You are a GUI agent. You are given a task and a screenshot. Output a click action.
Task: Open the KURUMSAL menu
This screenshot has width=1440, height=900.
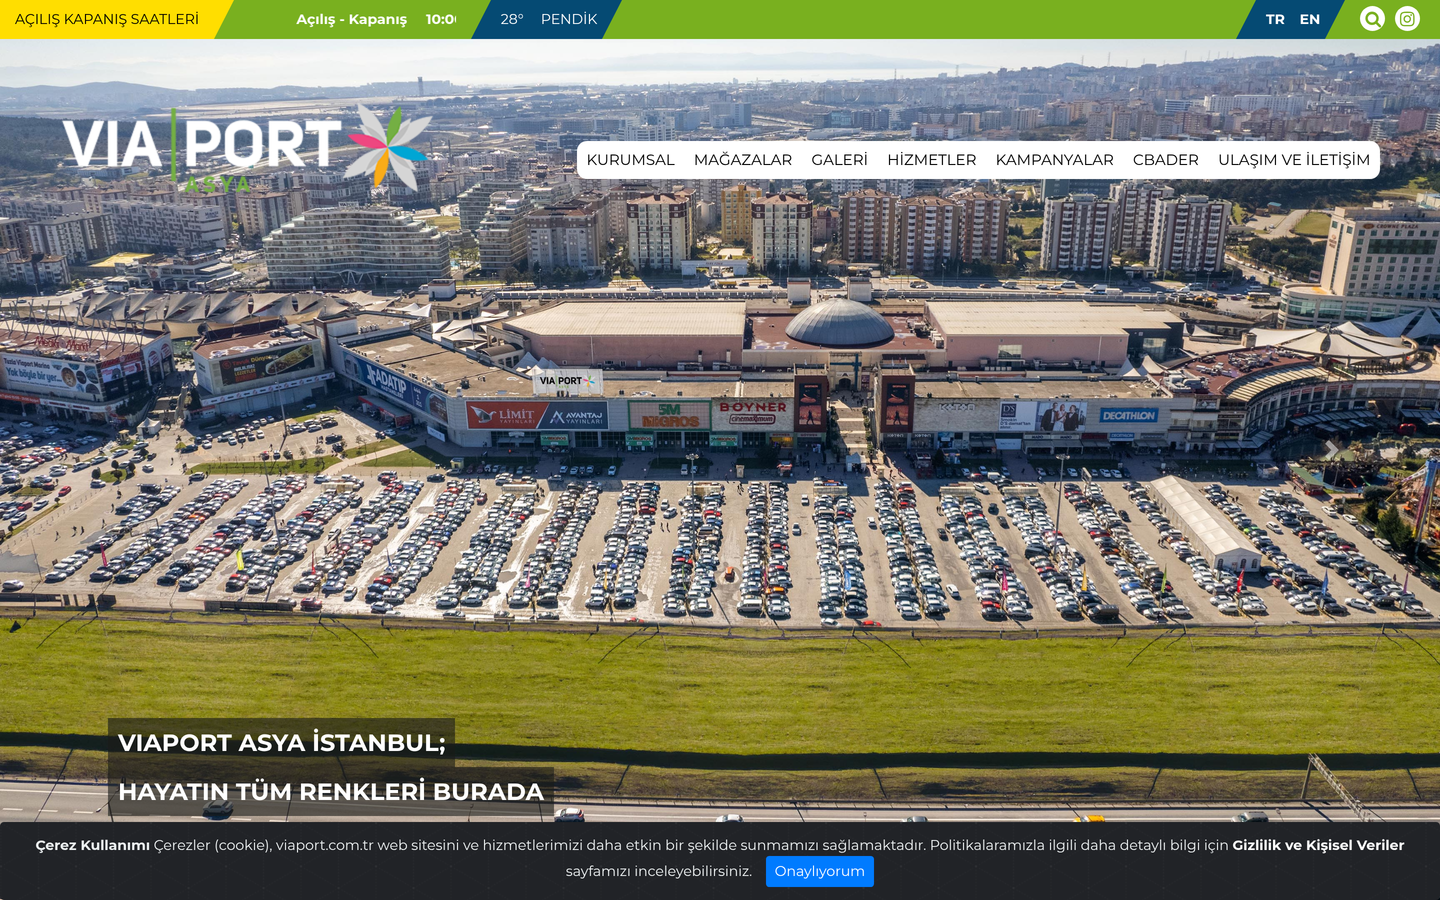630,160
